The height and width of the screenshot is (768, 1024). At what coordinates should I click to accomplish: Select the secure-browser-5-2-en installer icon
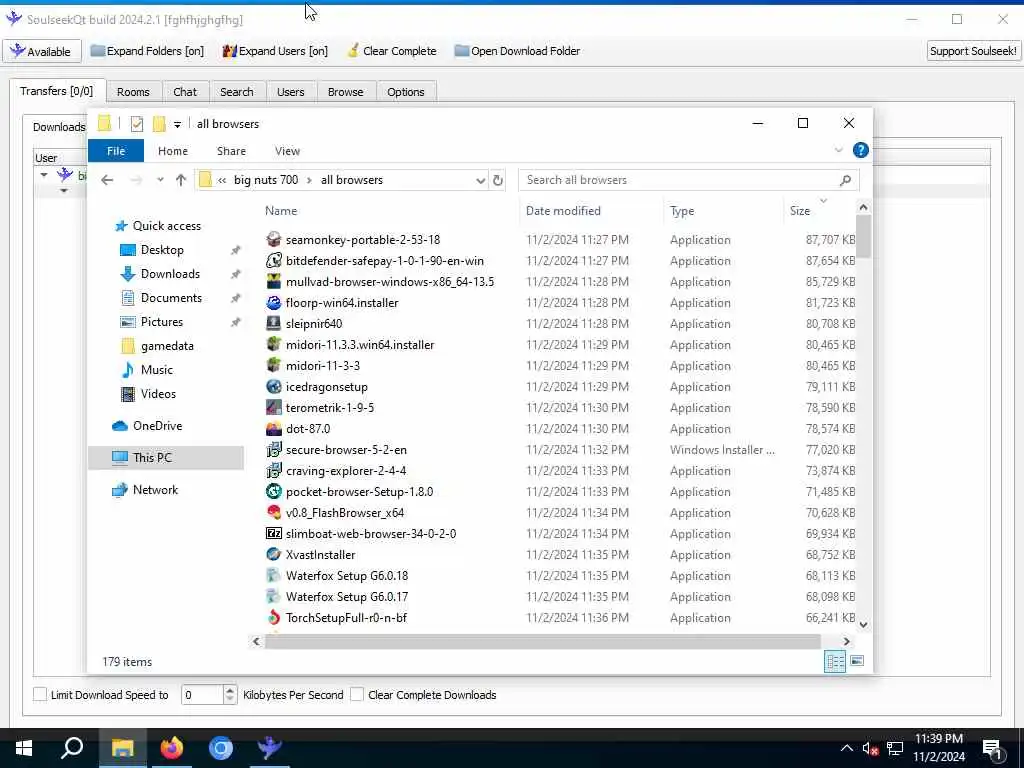click(274, 449)
